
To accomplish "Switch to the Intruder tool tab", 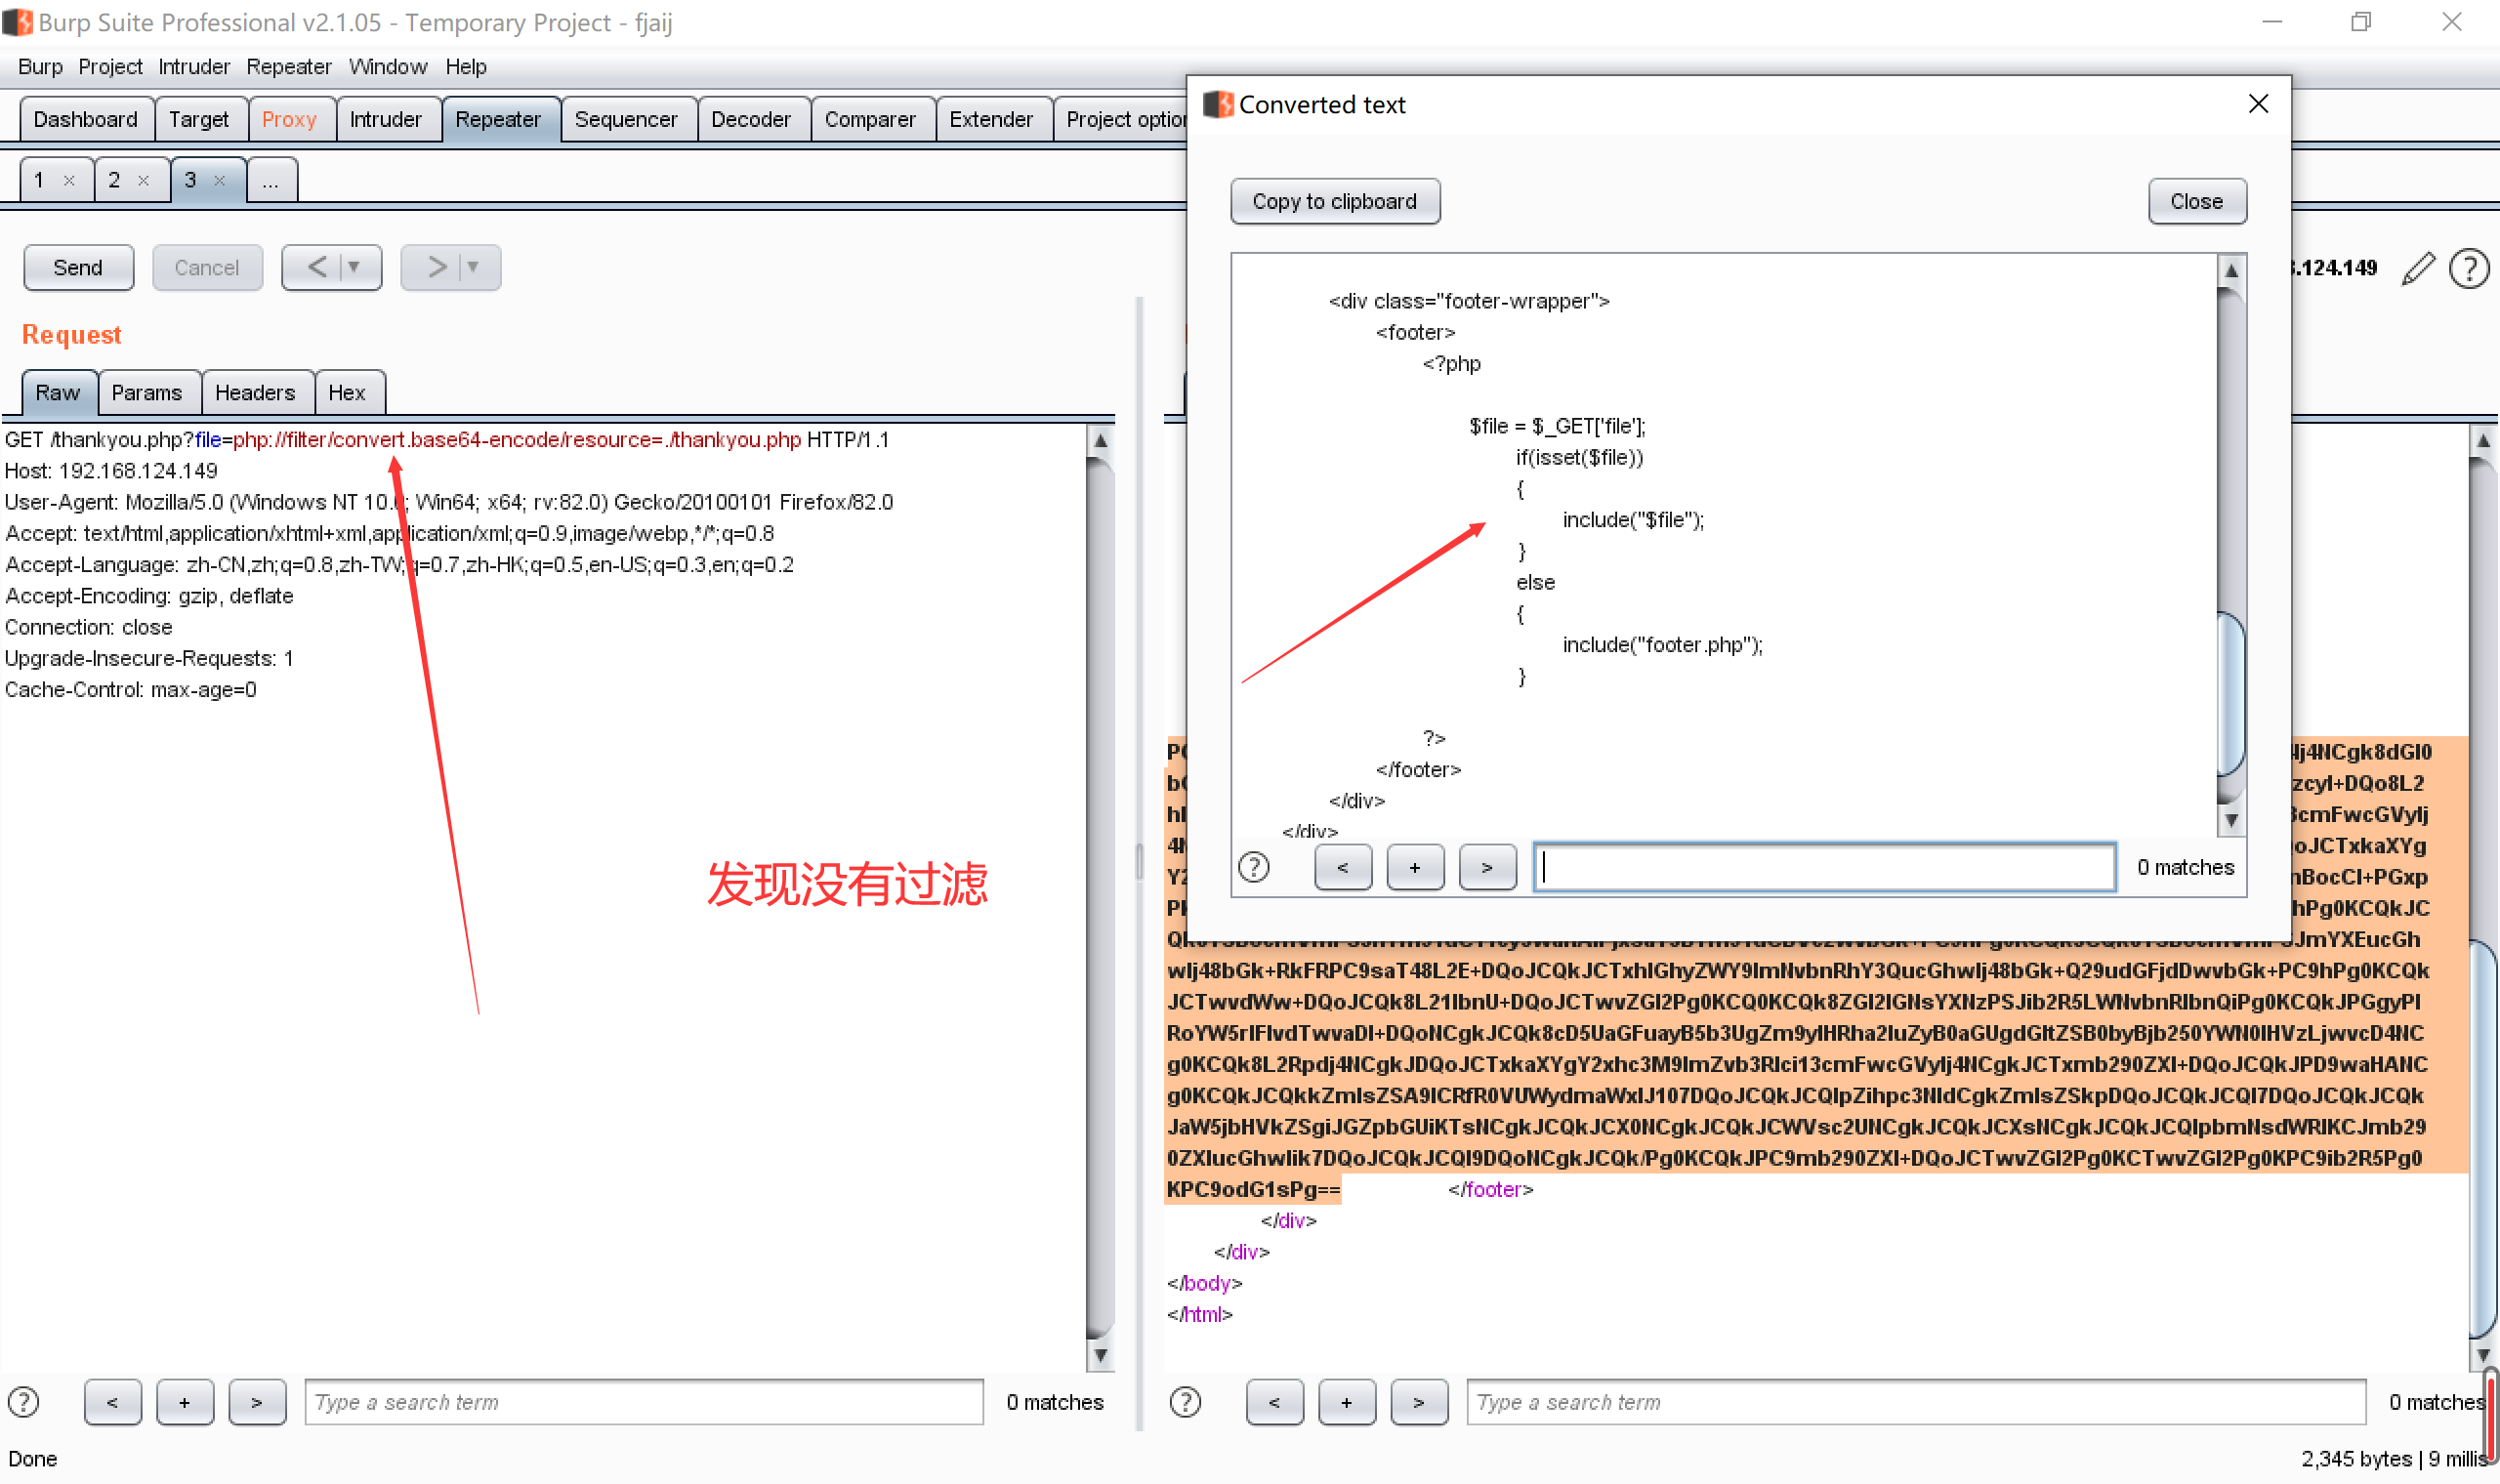I will [x=386, y=120].
